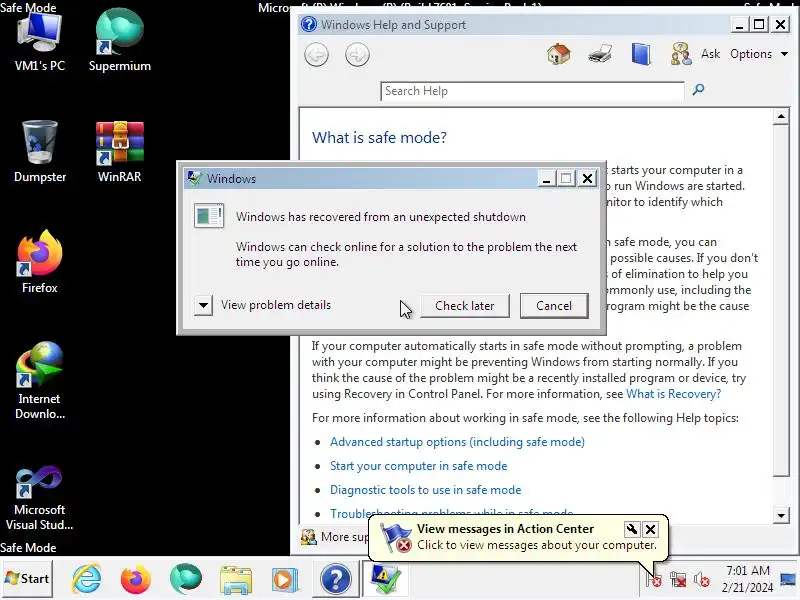Open the What is Recovery? link
The width and height of the screenshot is (800, 600).
click(x=673, y=394)
